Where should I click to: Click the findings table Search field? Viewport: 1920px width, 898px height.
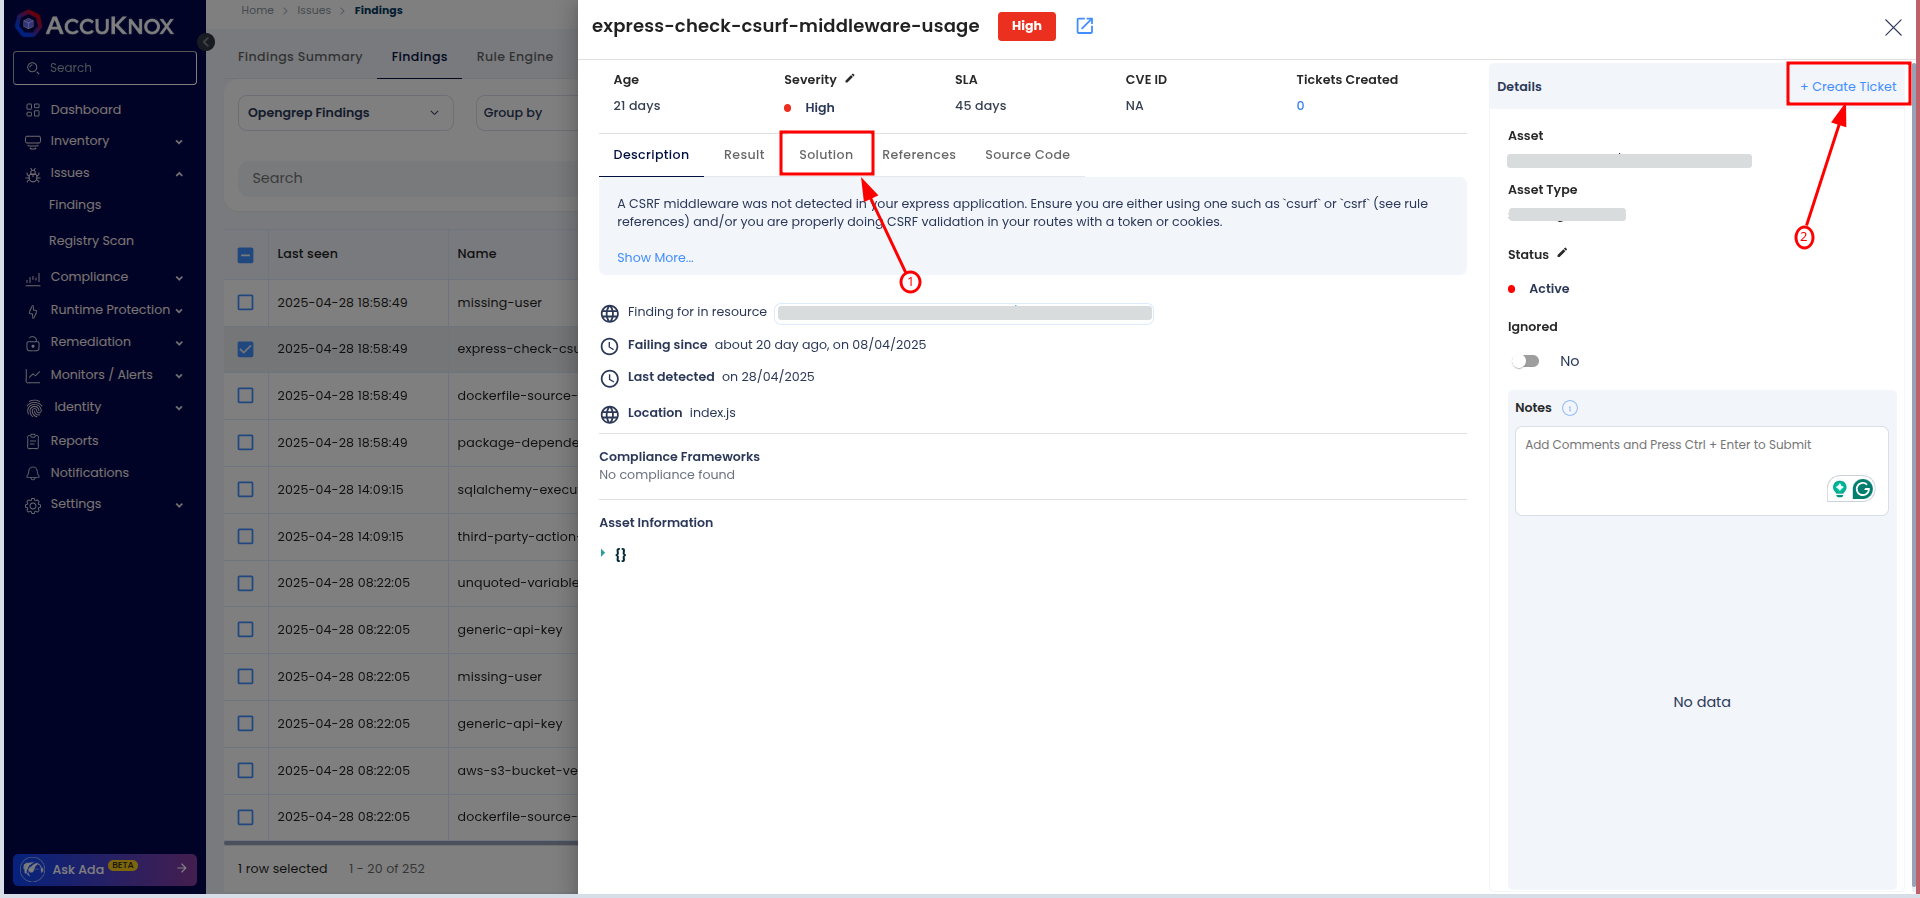[x=408, y=178]
